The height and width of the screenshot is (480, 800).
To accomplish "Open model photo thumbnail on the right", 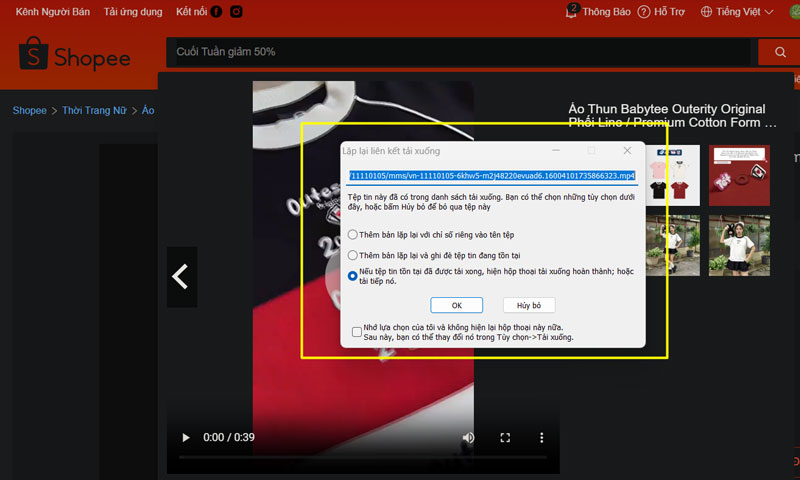I will coord(739,245).
